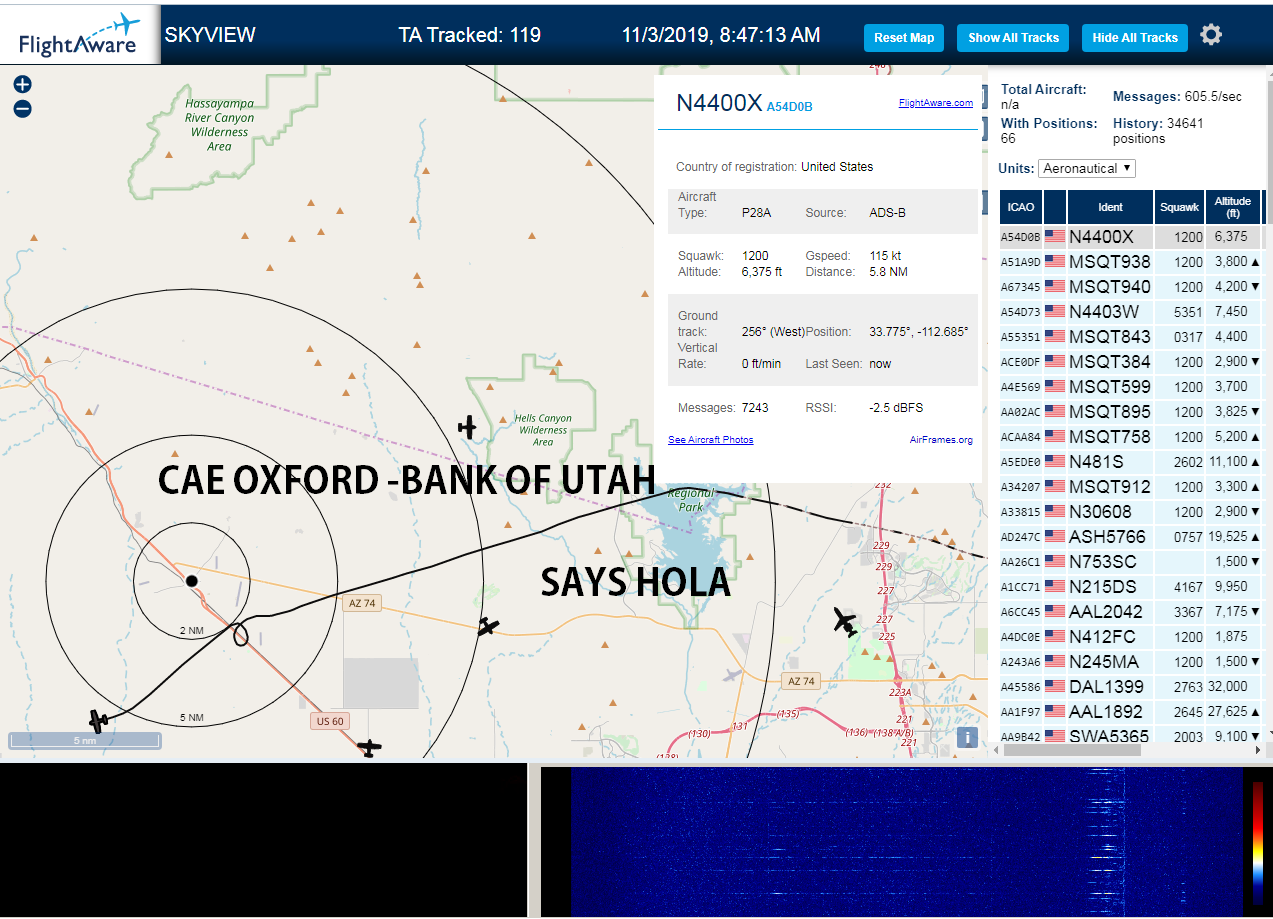Select the MSQT599 aircraft row
The width and height of the screenshot is (1273, 919).
click(1131, 387)
